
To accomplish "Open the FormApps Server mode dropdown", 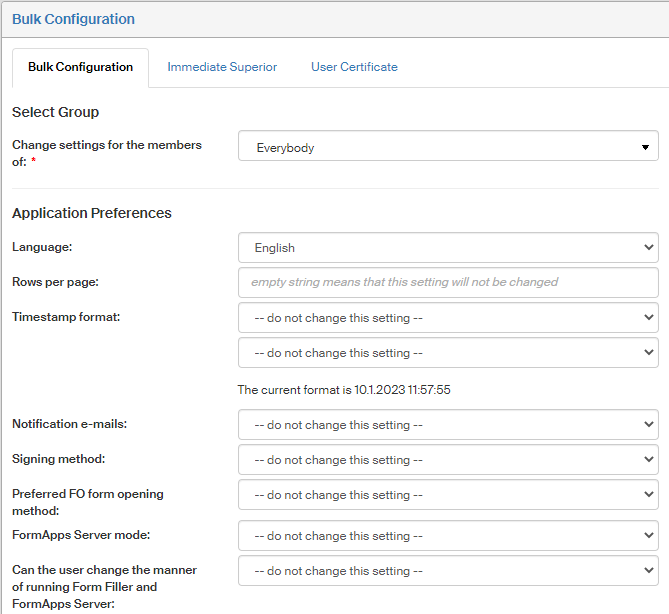I will pos(448,536).
